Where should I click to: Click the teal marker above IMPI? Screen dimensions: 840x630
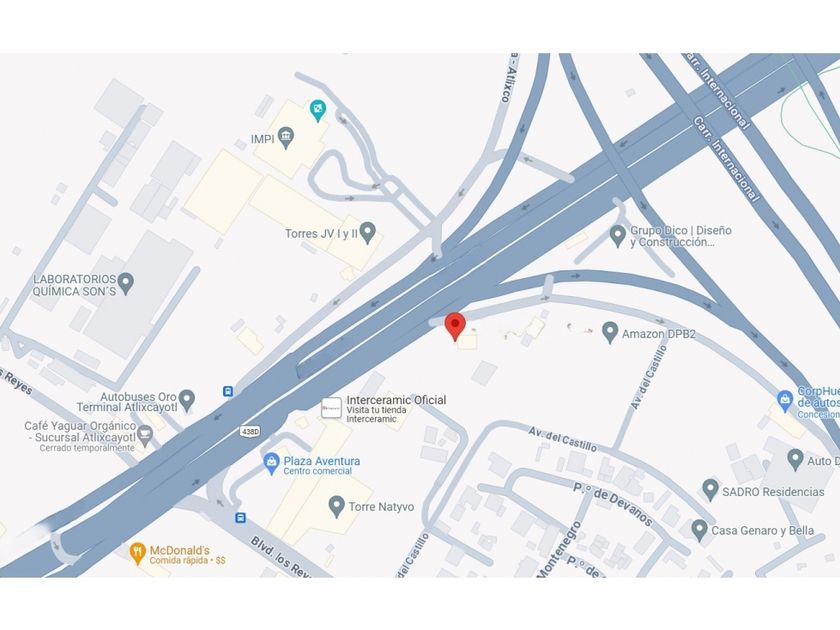pos(318,111)
